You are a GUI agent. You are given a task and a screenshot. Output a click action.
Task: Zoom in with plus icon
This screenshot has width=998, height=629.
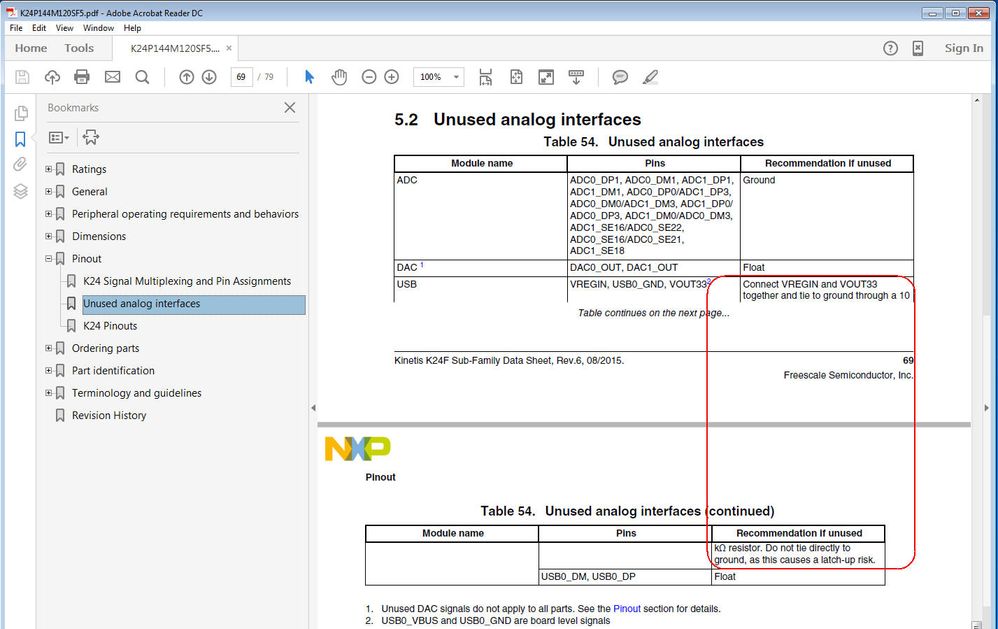(391, 77)
